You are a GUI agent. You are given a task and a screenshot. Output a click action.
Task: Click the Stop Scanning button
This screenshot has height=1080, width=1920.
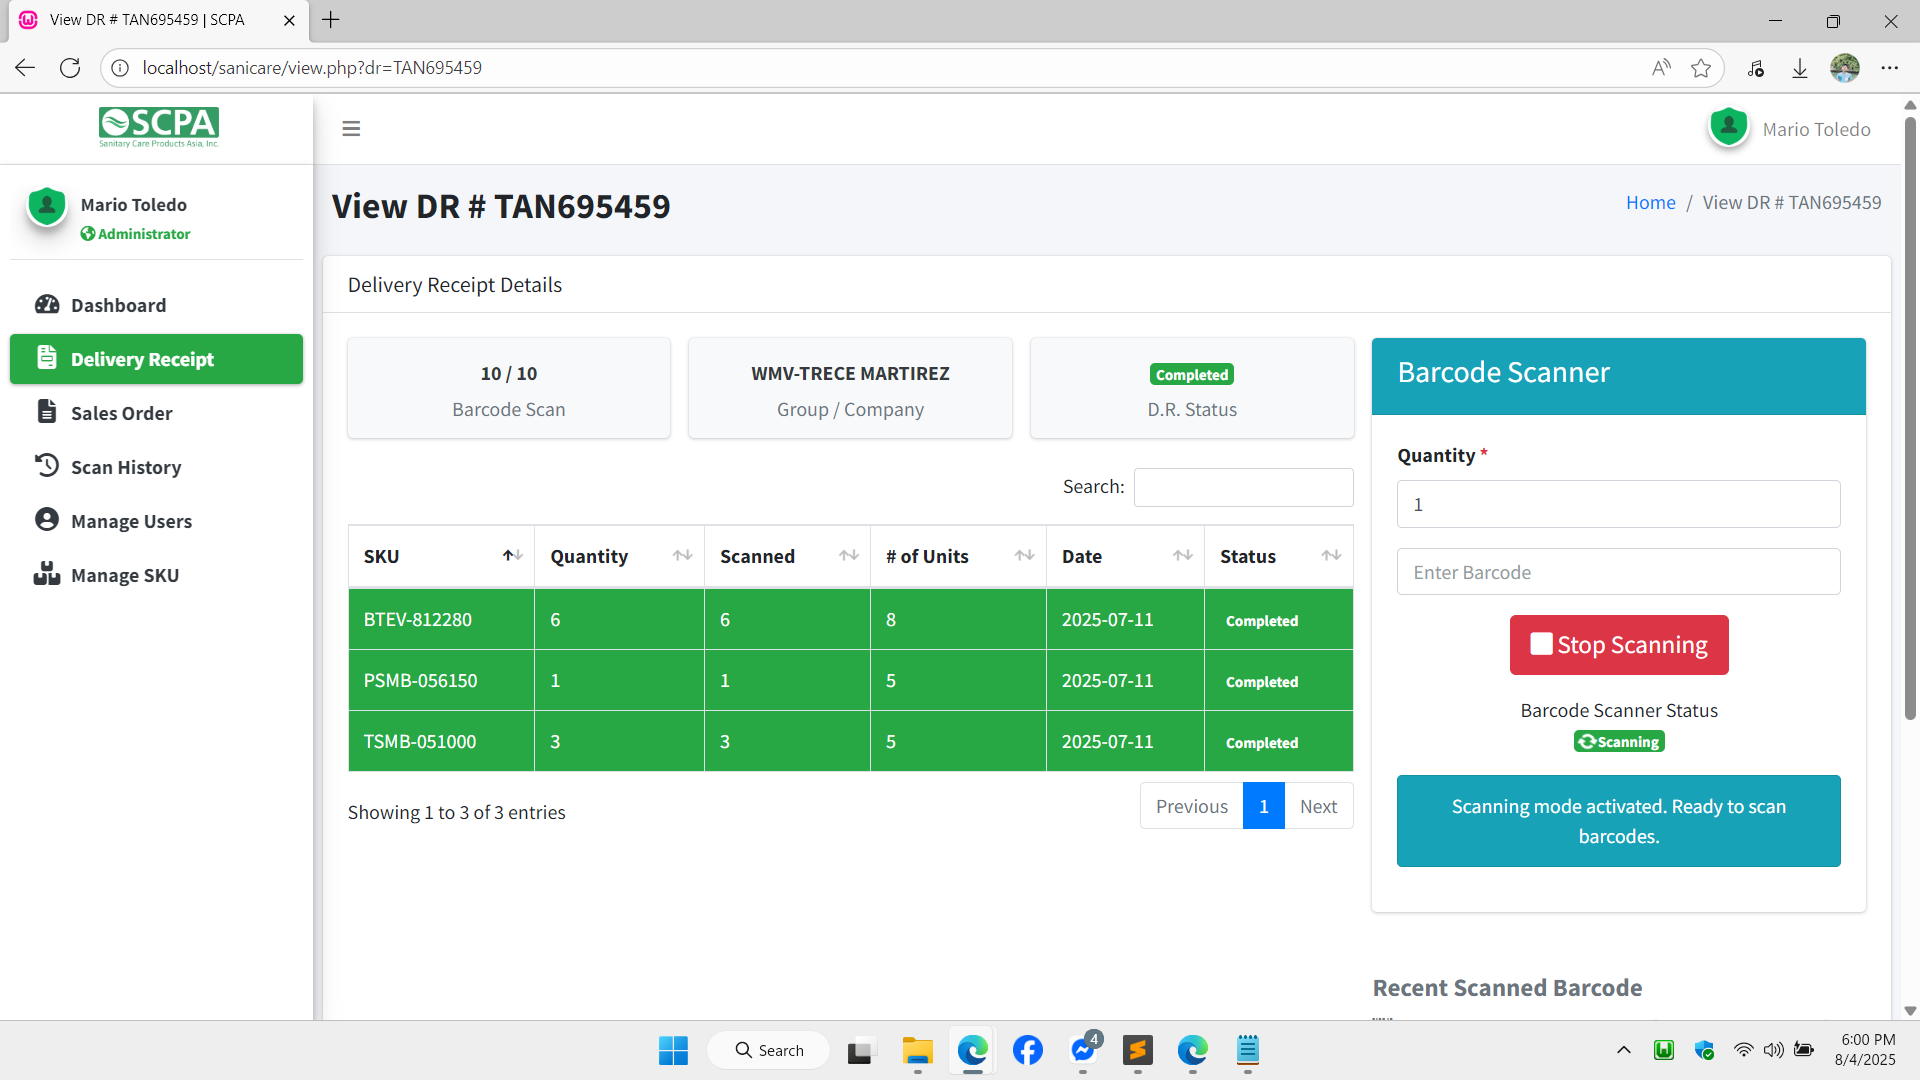coord(1618,645)
